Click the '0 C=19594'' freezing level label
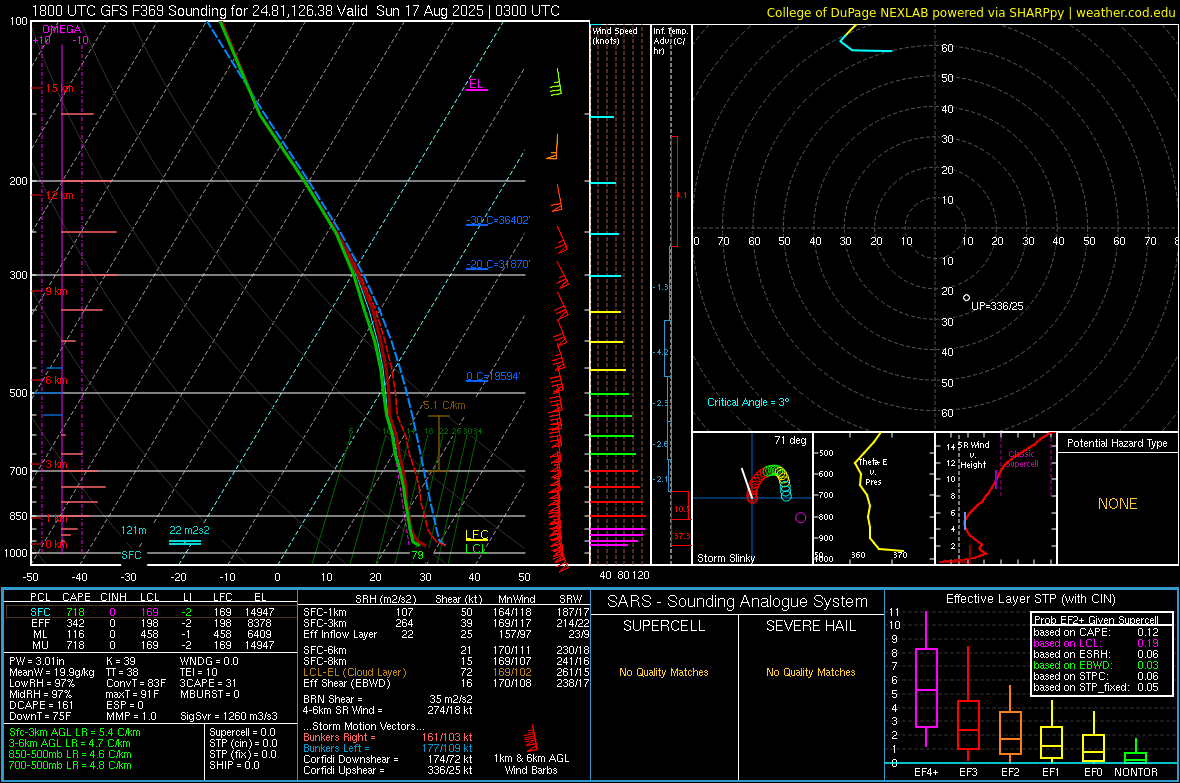The width and height of the screenshot is (1180, 783). (x=493, y=376)
